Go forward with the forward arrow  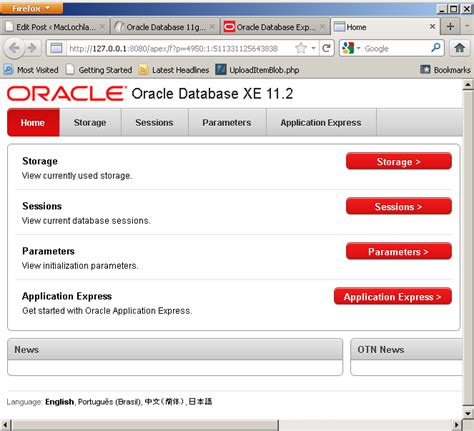coord(32,48)
